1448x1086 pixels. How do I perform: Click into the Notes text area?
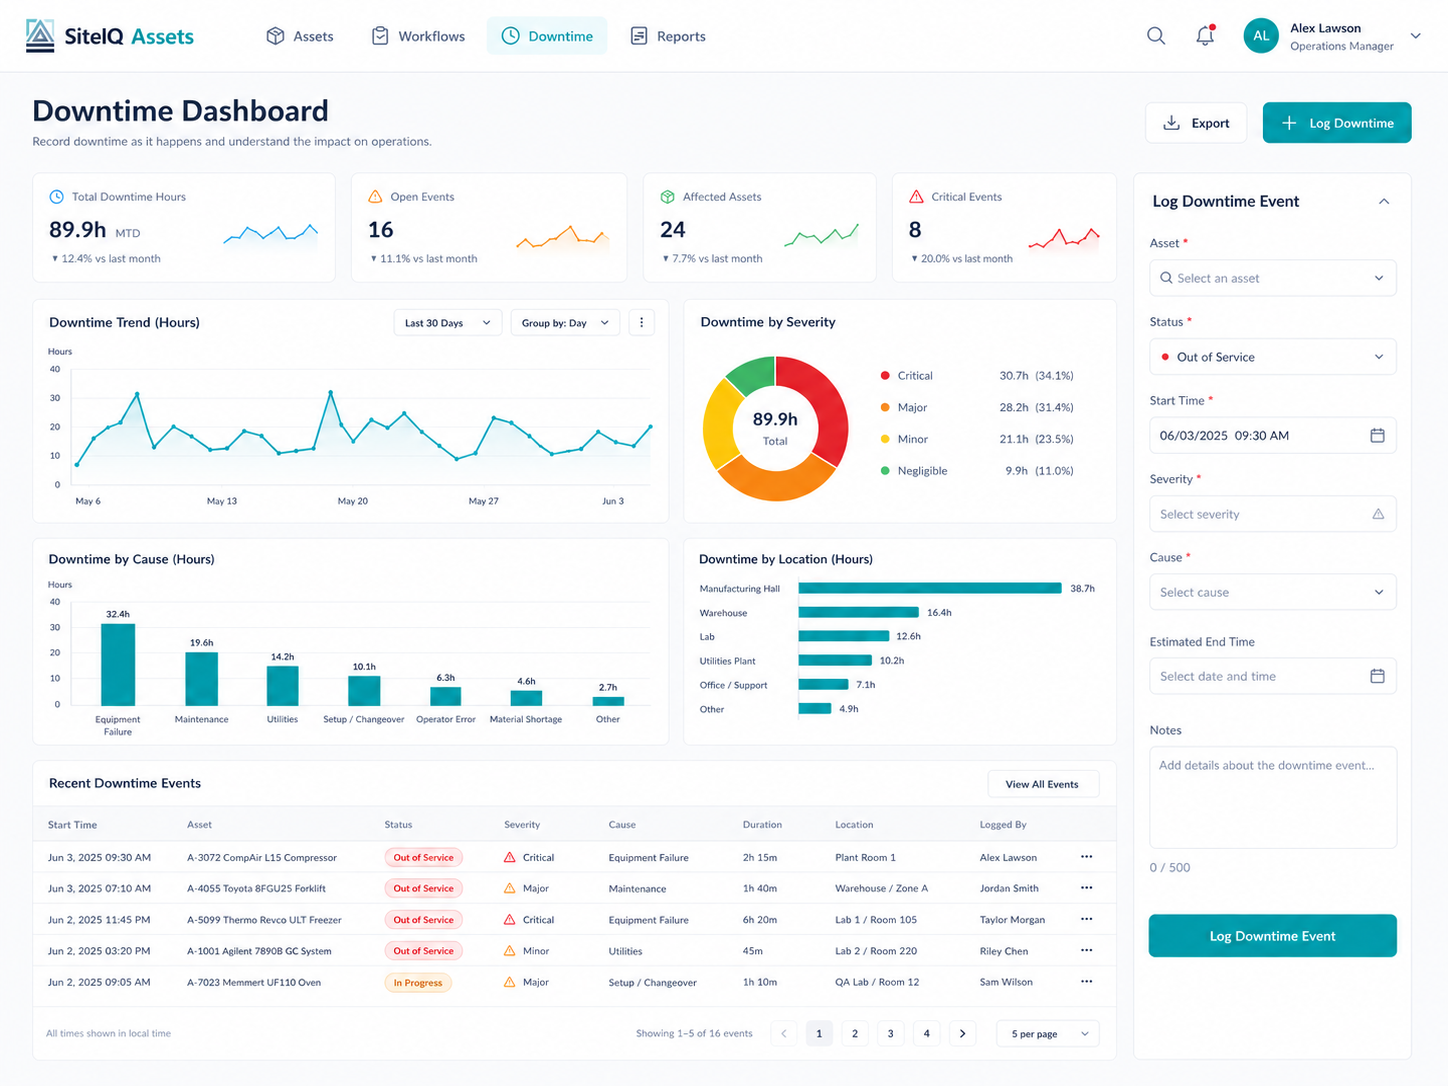click(x=1272, y=797)
